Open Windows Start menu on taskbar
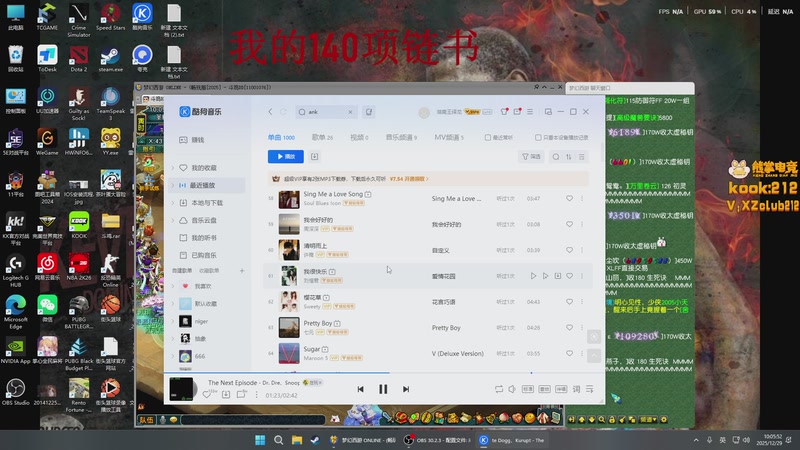Viewport: 800px width, 450px height. (260, 440)
